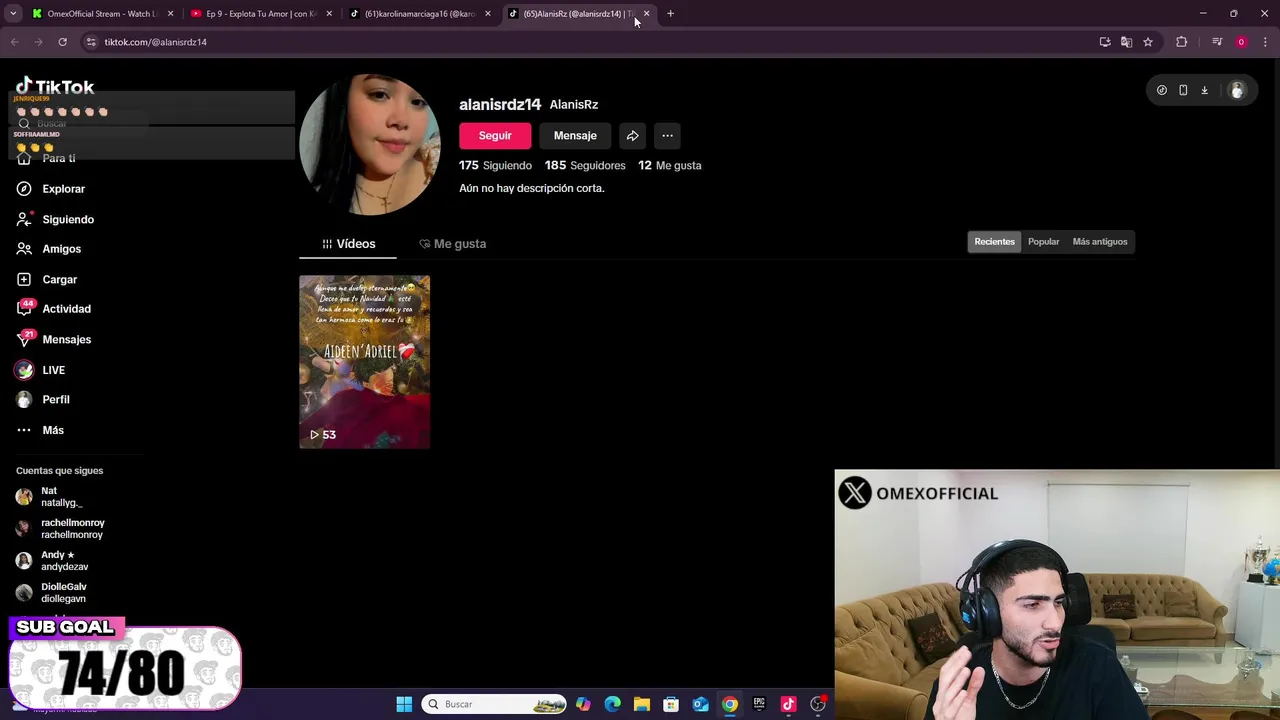Switch to the Videos tab
Viewport: 1280px width, 720px height.
click(x=348, y=244)
